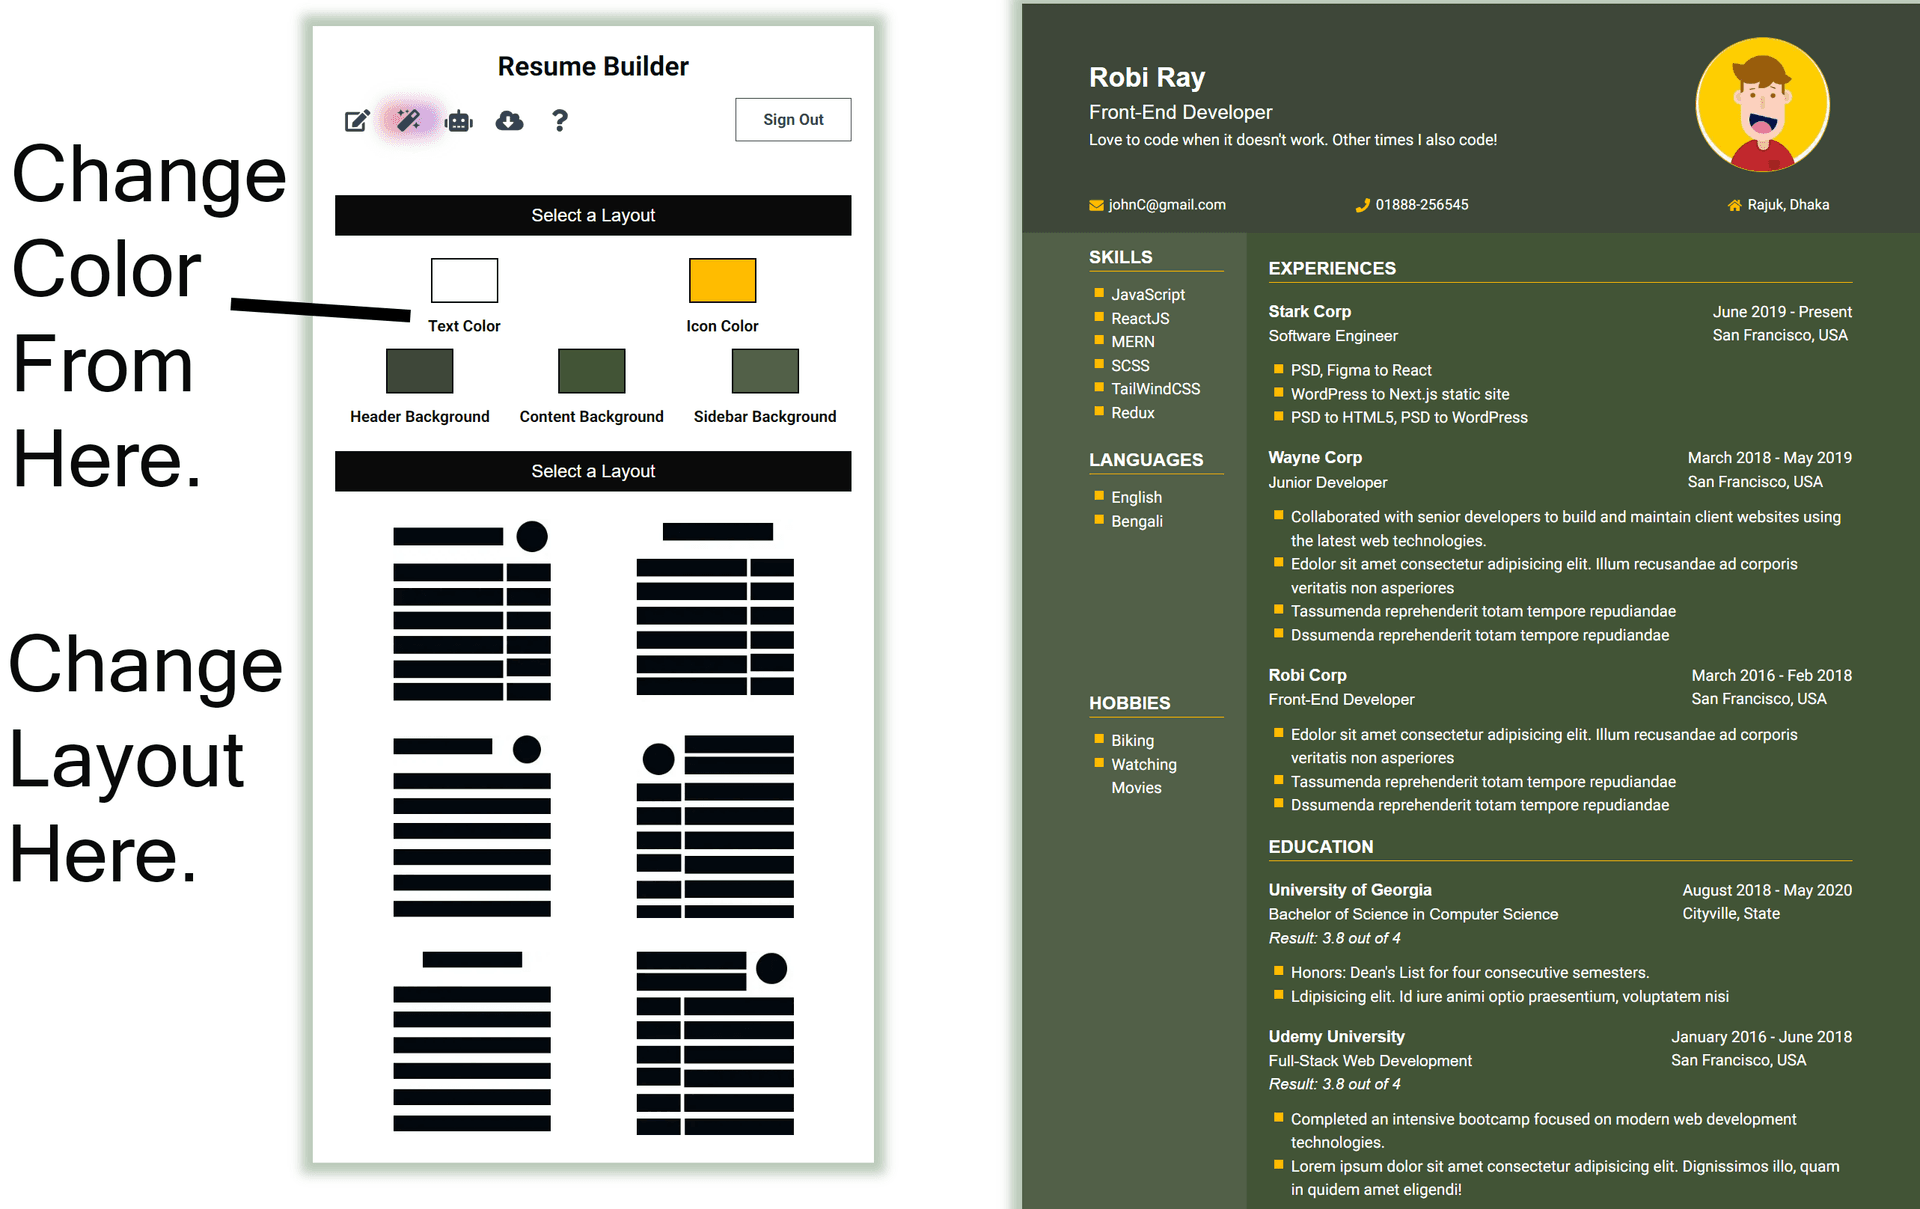
Task: Click the Biking hobby entry
Action: 1132,741
